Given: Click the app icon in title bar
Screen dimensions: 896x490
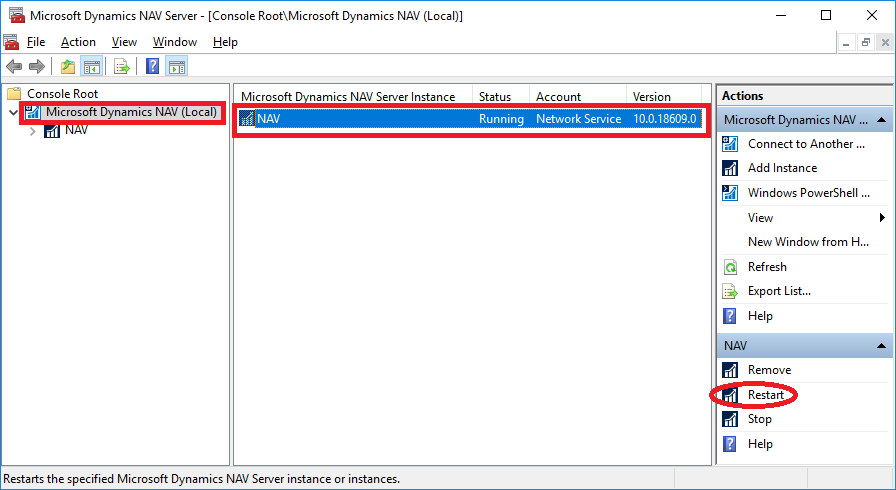Looking at the screenshot, I should pos(17,15).
